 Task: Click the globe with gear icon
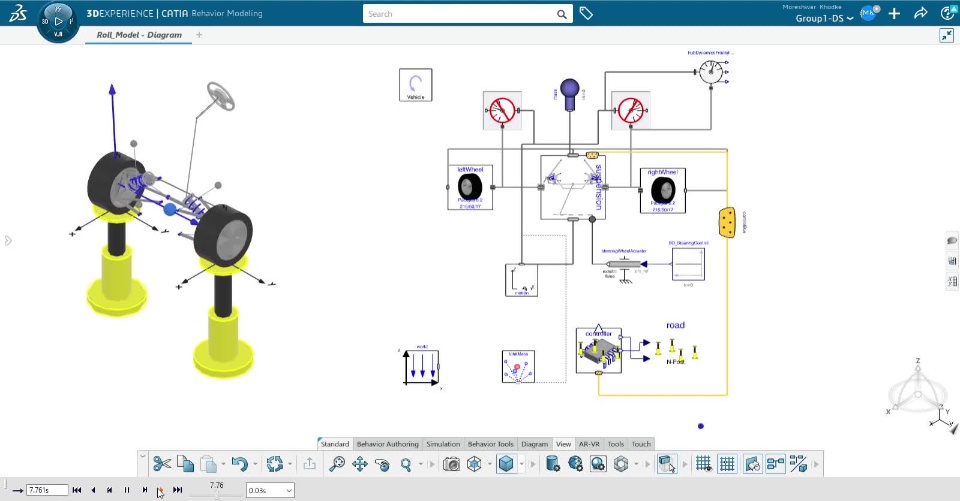[576, 464]
